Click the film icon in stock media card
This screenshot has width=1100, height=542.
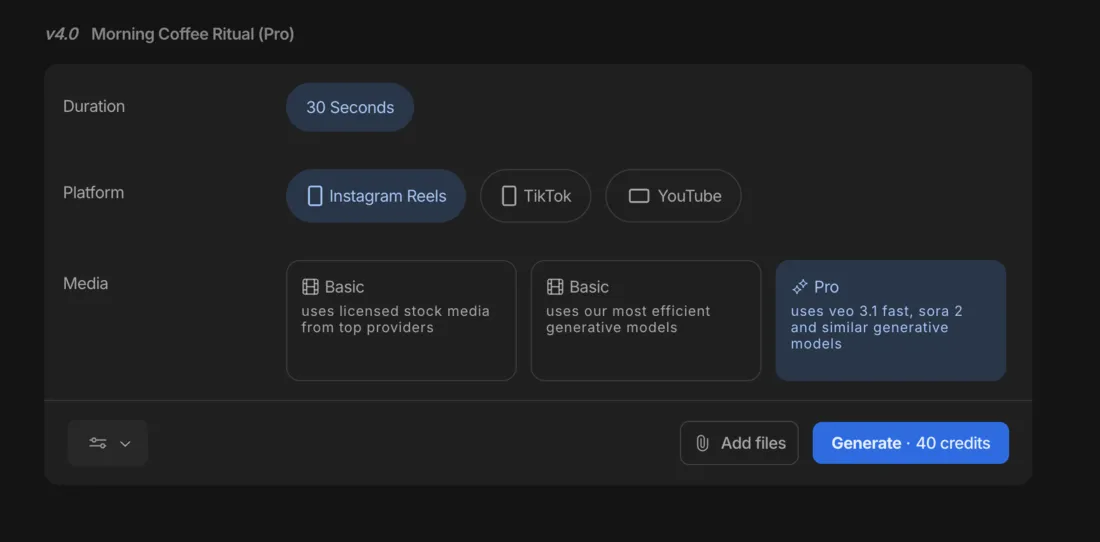coord(310,287)
